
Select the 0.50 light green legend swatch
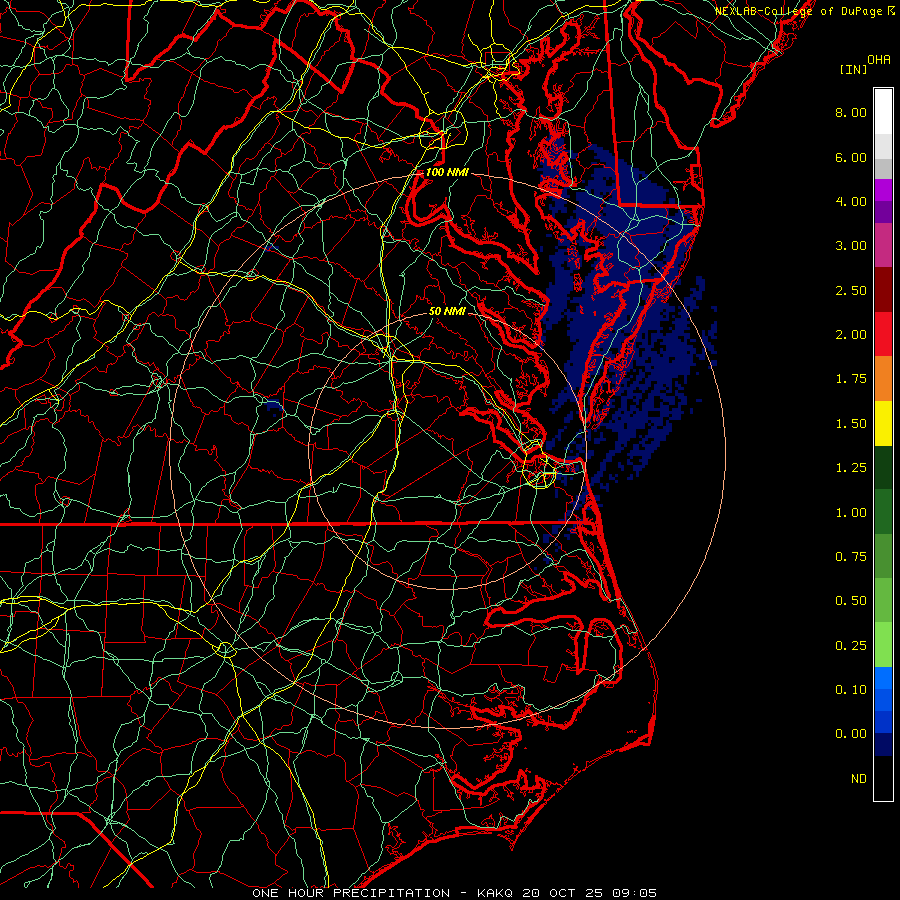click(883, 600)
